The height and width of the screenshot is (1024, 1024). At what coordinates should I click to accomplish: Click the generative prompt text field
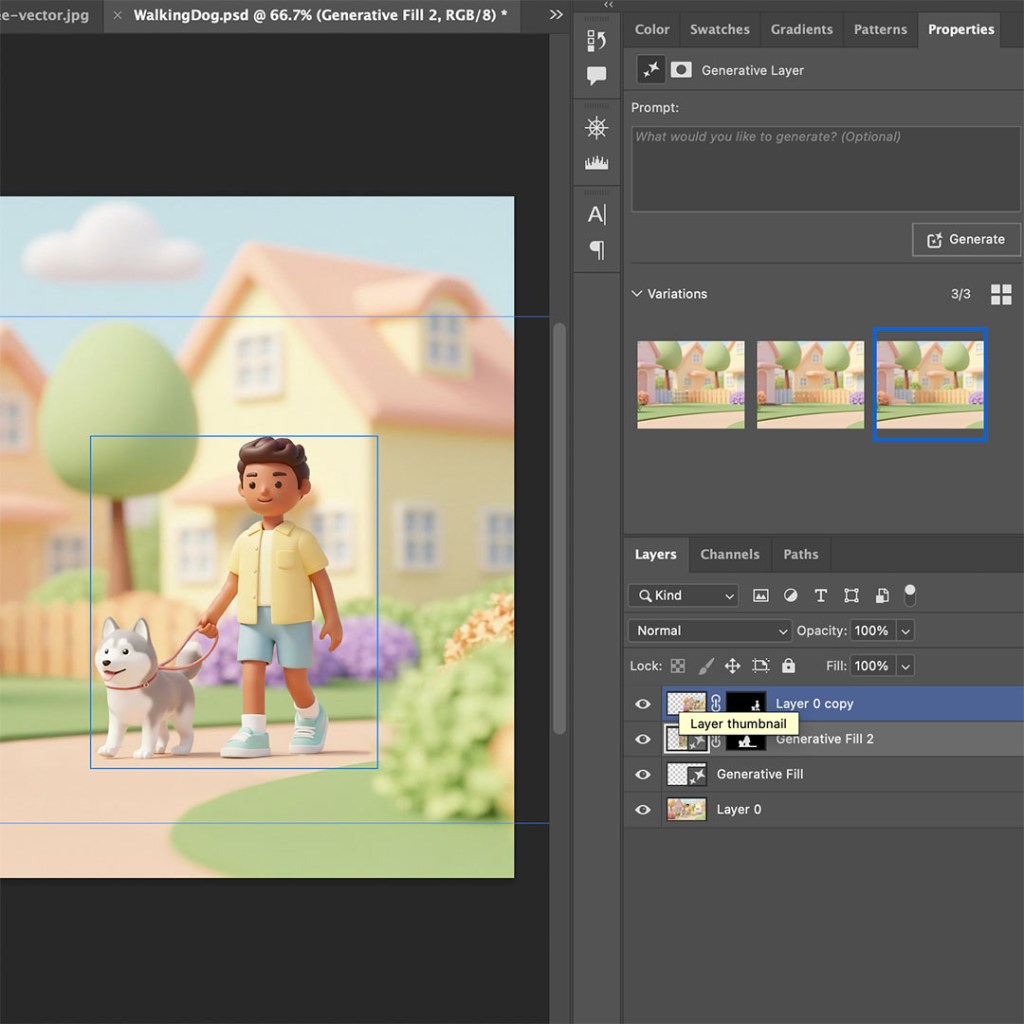coord(825,168)
